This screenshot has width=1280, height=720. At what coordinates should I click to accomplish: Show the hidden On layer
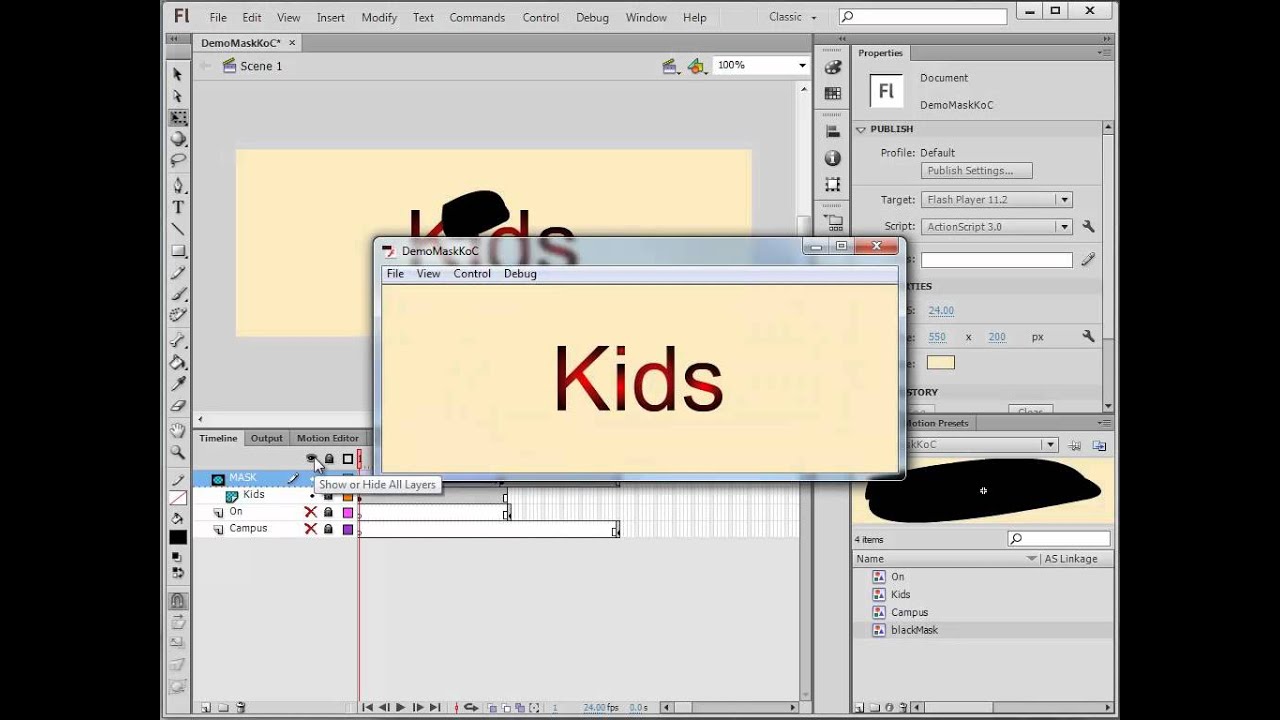tap(310, 512)
